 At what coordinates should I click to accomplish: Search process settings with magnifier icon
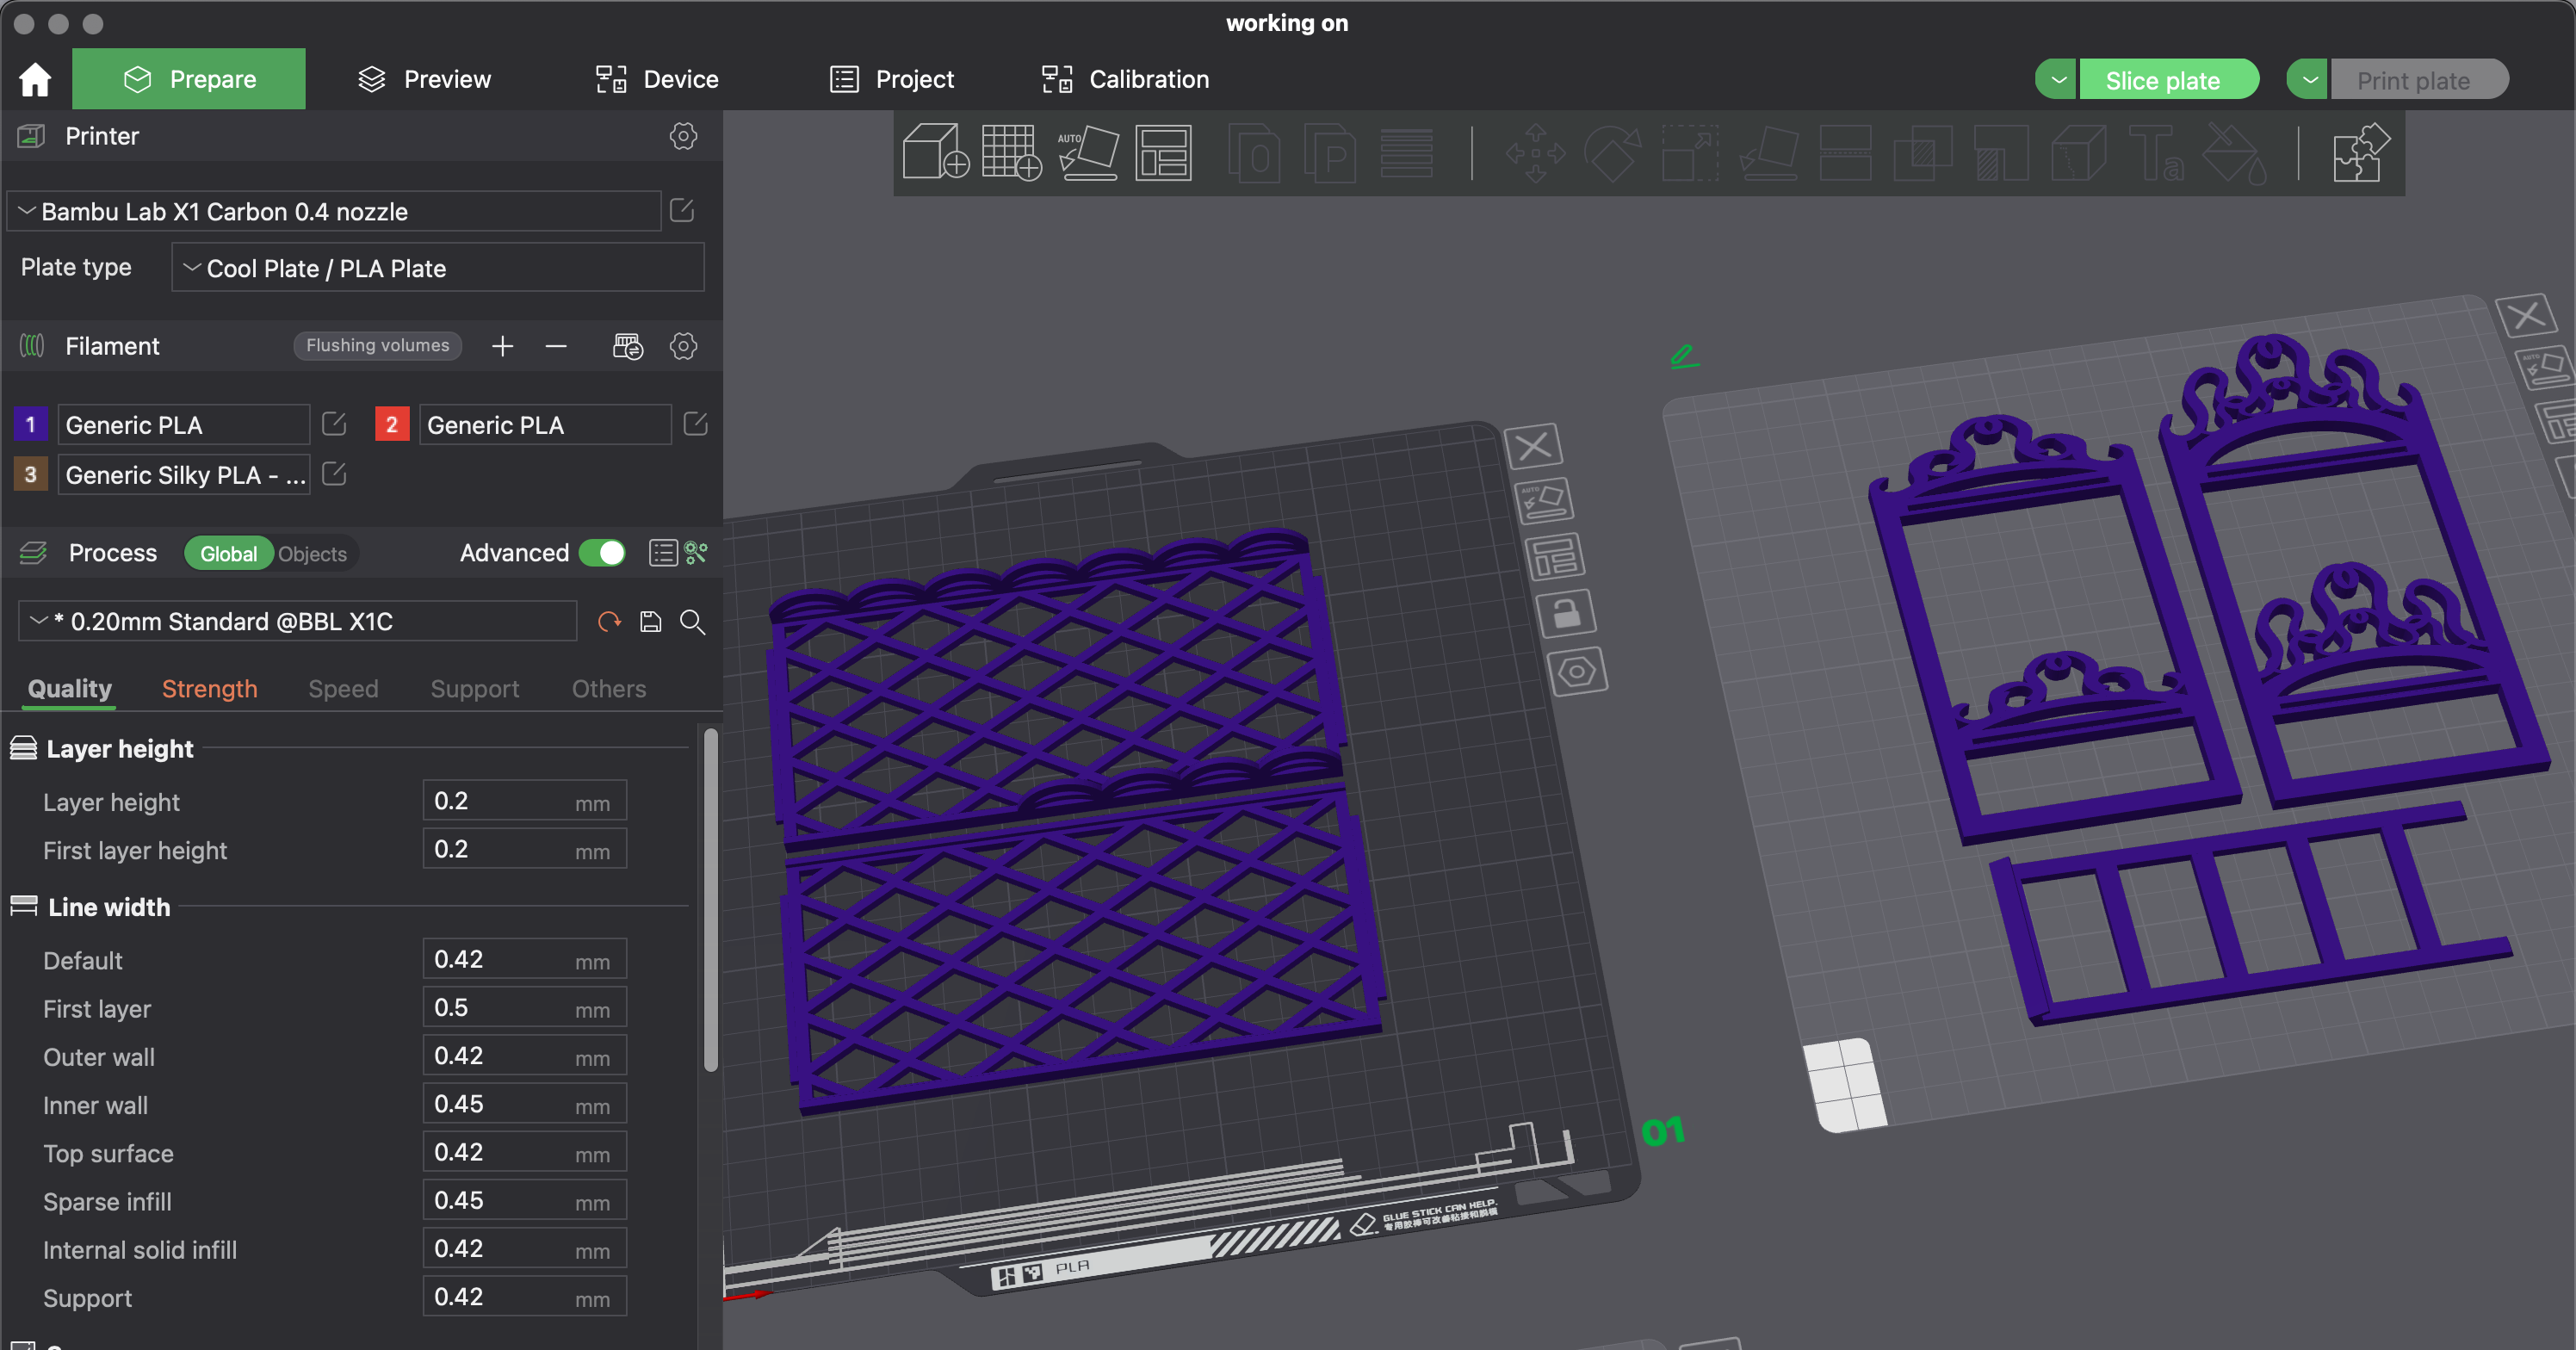click(x=692, y=622)
